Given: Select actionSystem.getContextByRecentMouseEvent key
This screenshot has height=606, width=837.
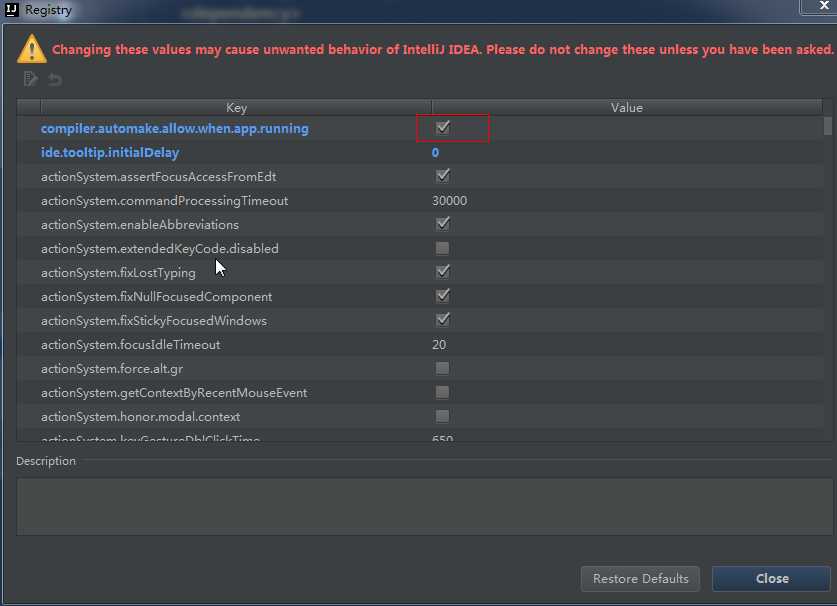Looking at the screenshot, I should (174, 393).
